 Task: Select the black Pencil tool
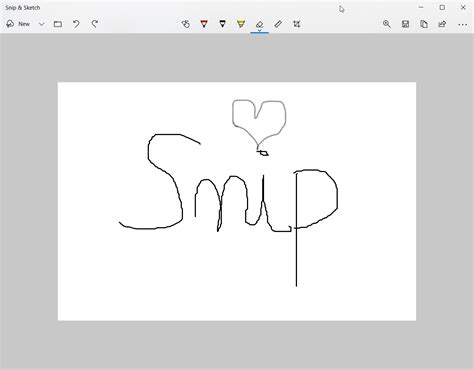222,24
